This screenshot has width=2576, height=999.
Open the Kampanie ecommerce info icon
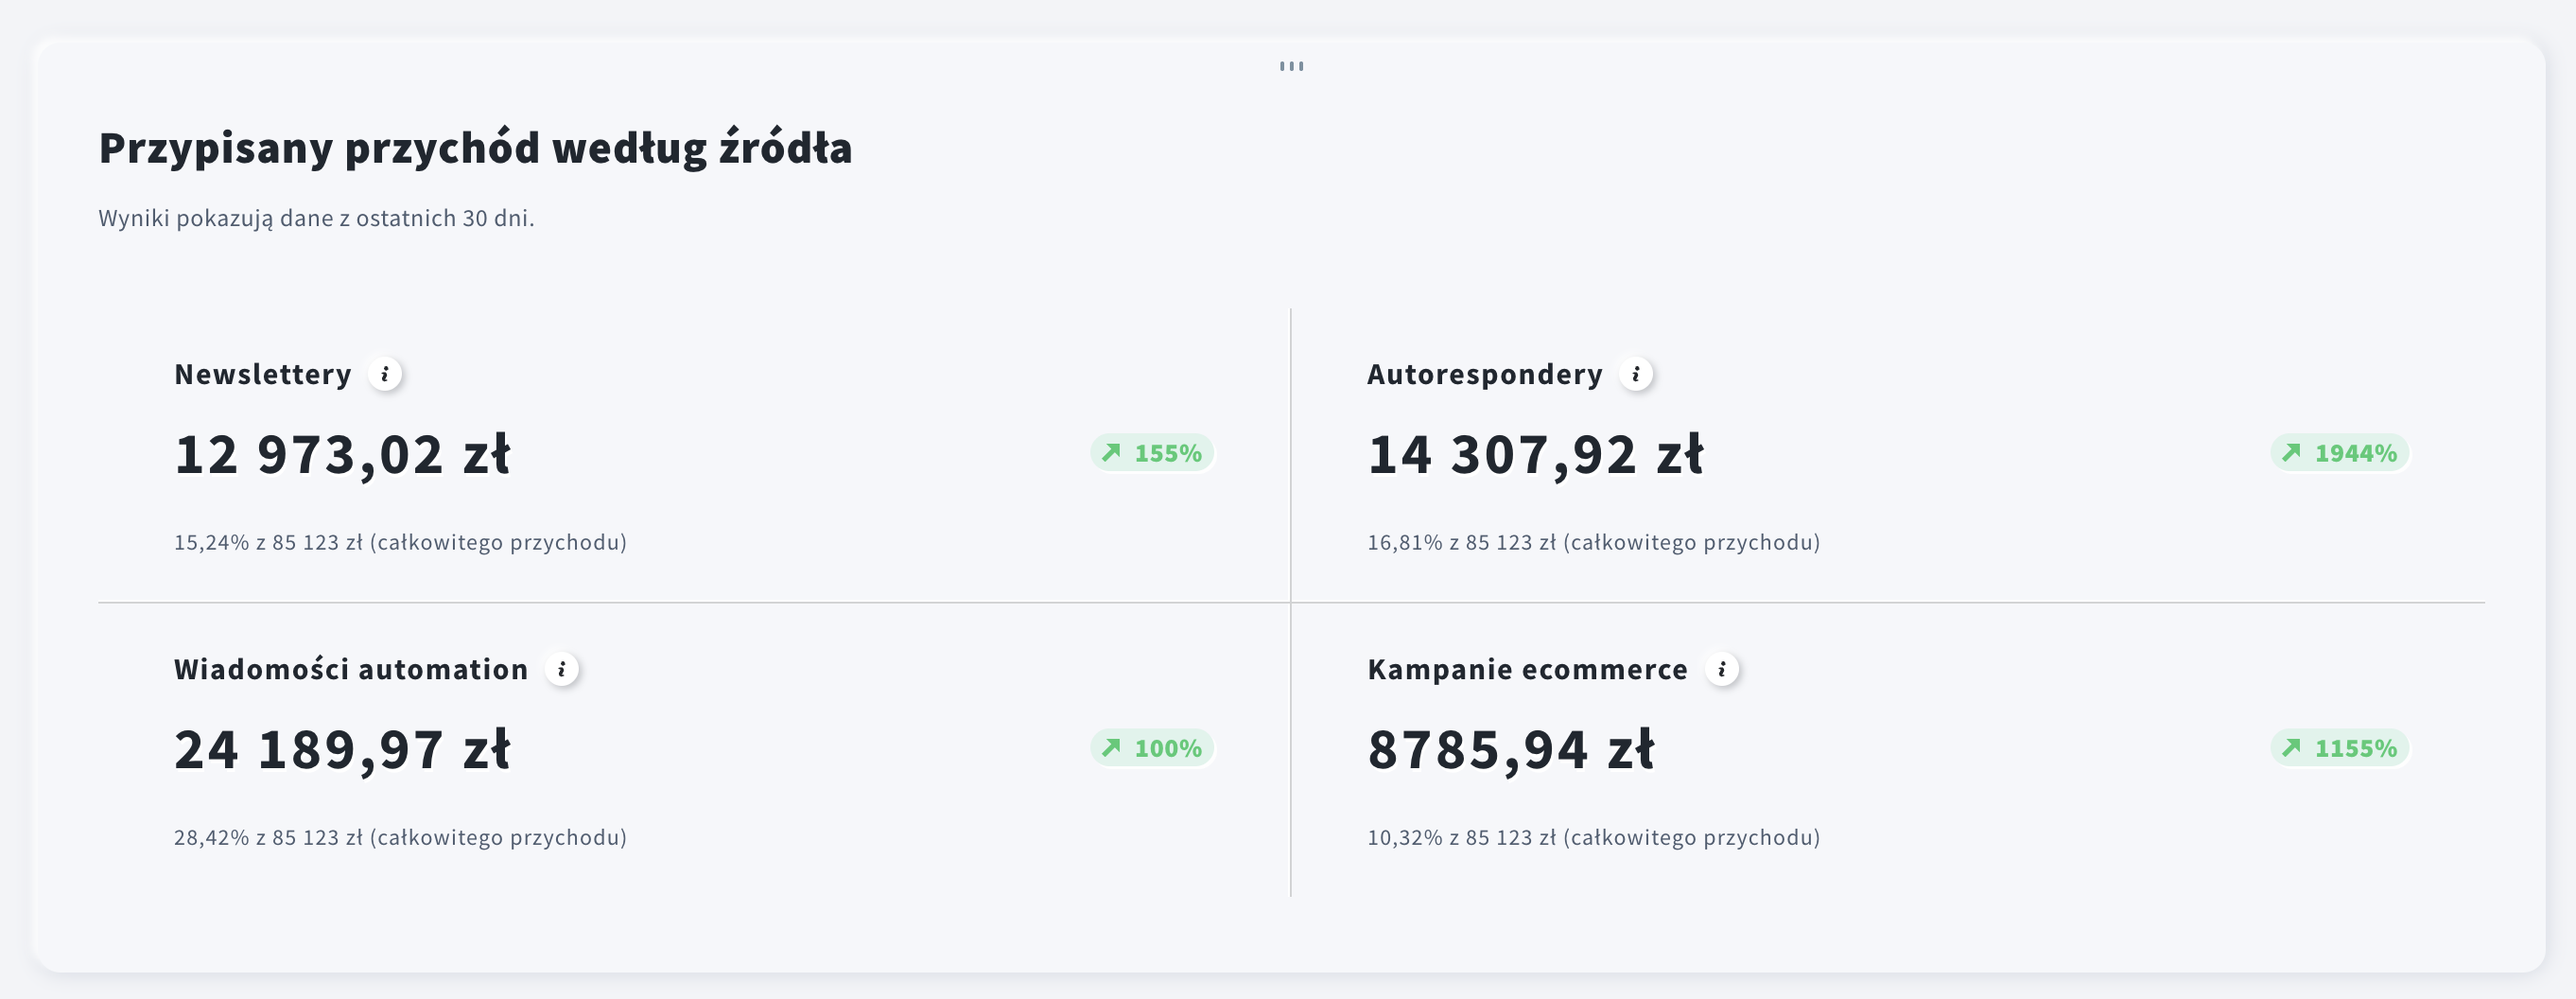point(1722,669)
